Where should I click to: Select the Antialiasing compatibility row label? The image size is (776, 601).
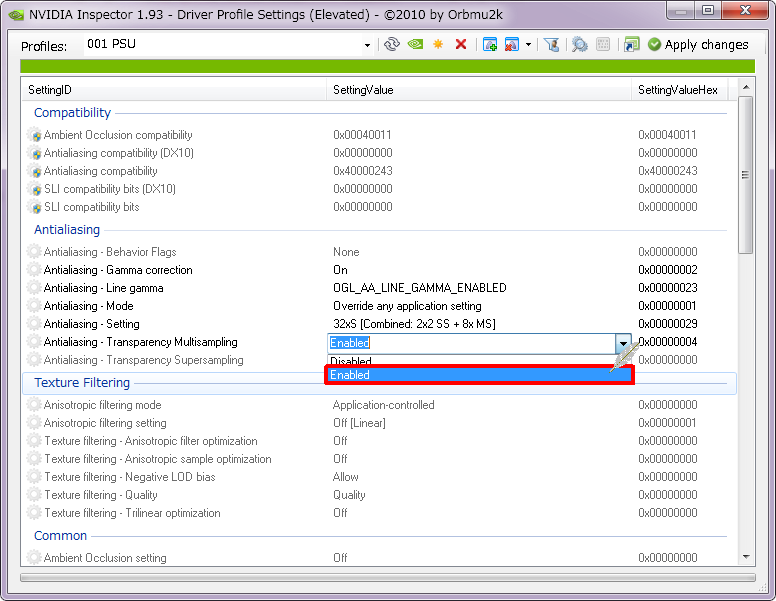[100, 171]
